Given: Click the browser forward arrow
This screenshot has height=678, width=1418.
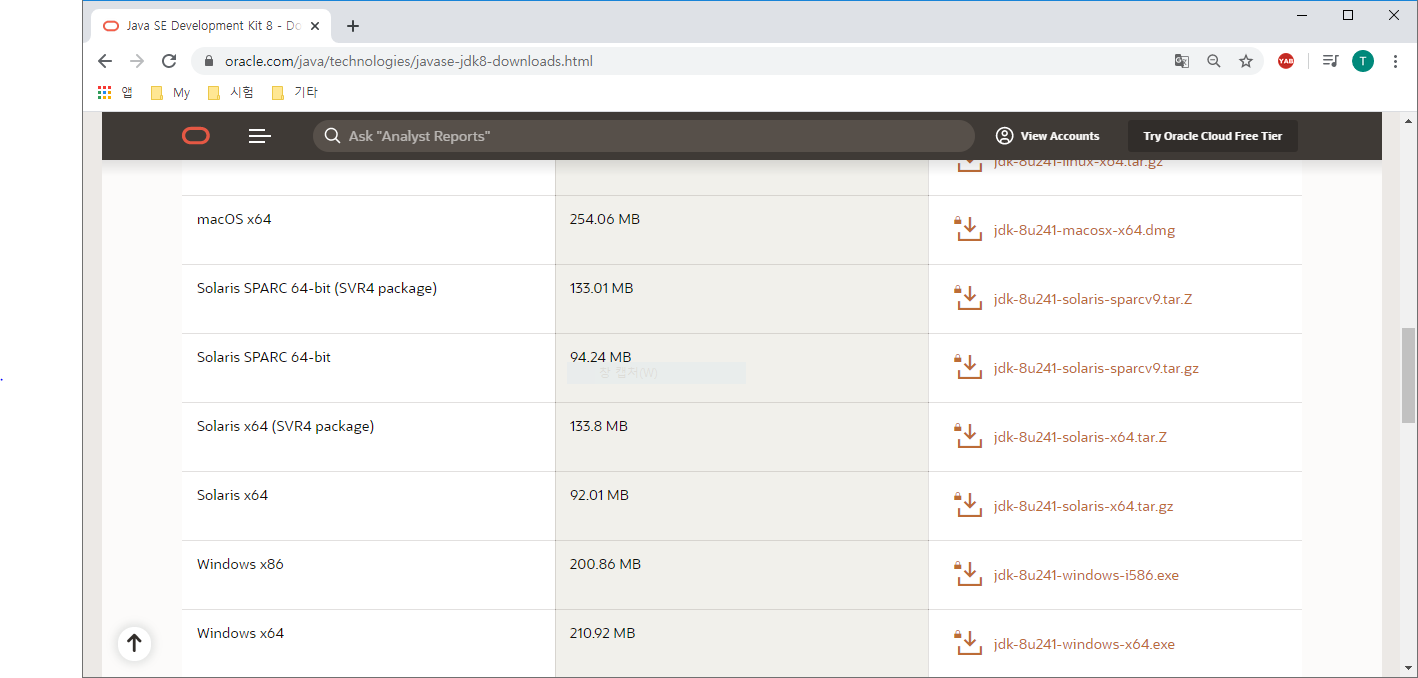Looking at the screenshot, I should click(137, 61).
